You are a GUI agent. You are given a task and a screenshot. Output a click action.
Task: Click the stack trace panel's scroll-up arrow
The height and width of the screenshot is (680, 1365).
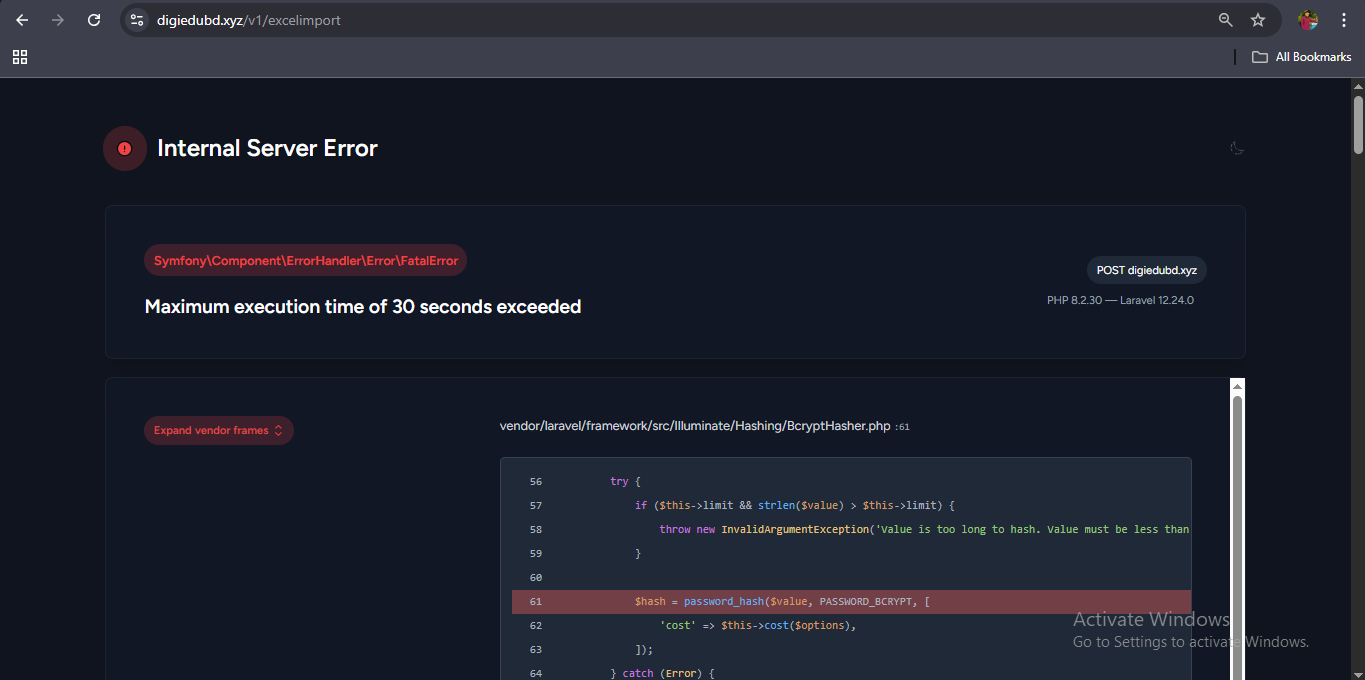[x=1237, y=386]
